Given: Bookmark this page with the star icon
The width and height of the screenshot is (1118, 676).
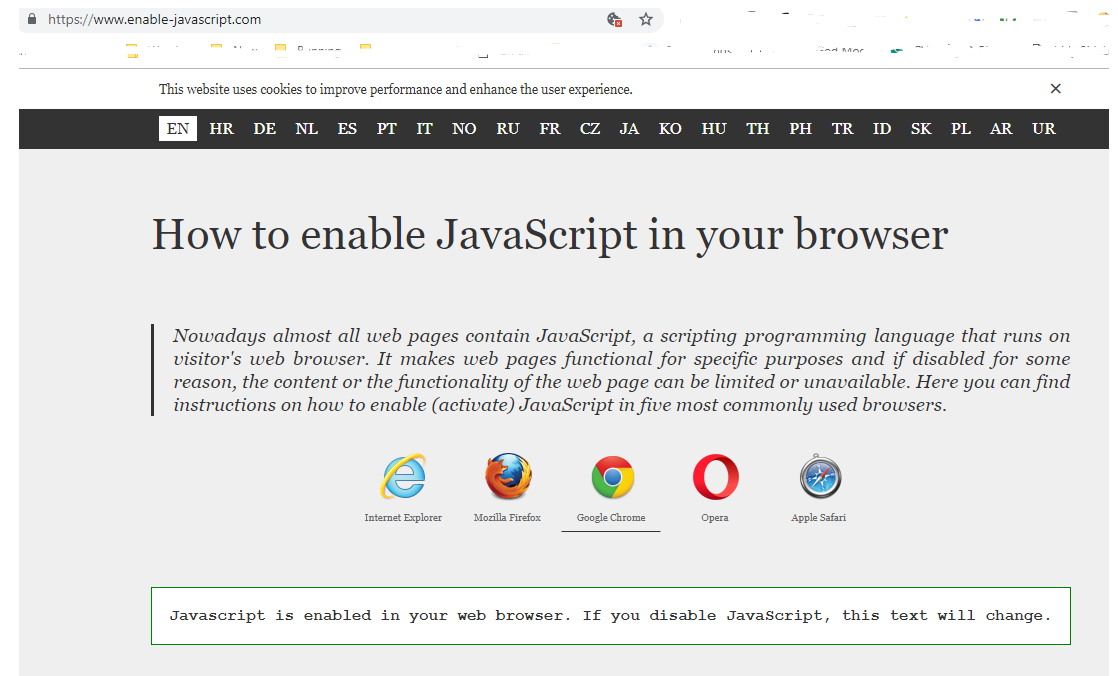Looking at the screenshot, I should click(646, 19).
